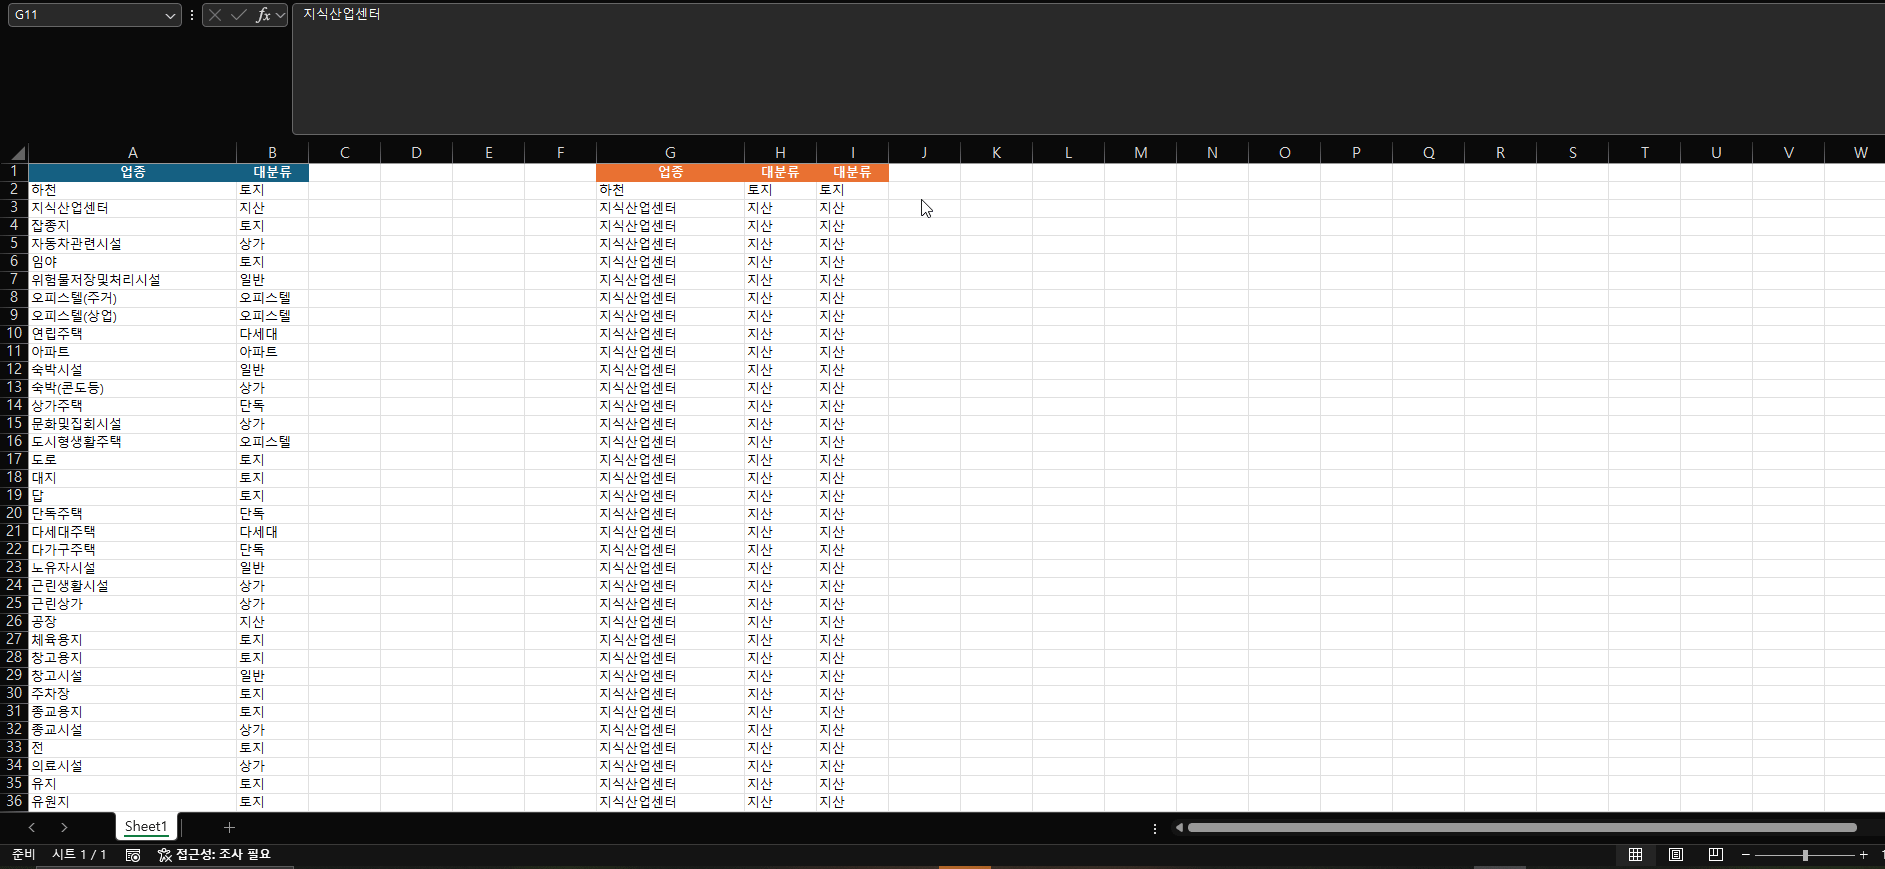Open Insert Function with the fx icon
The image size is (1885, 869).
click(262, 15)
